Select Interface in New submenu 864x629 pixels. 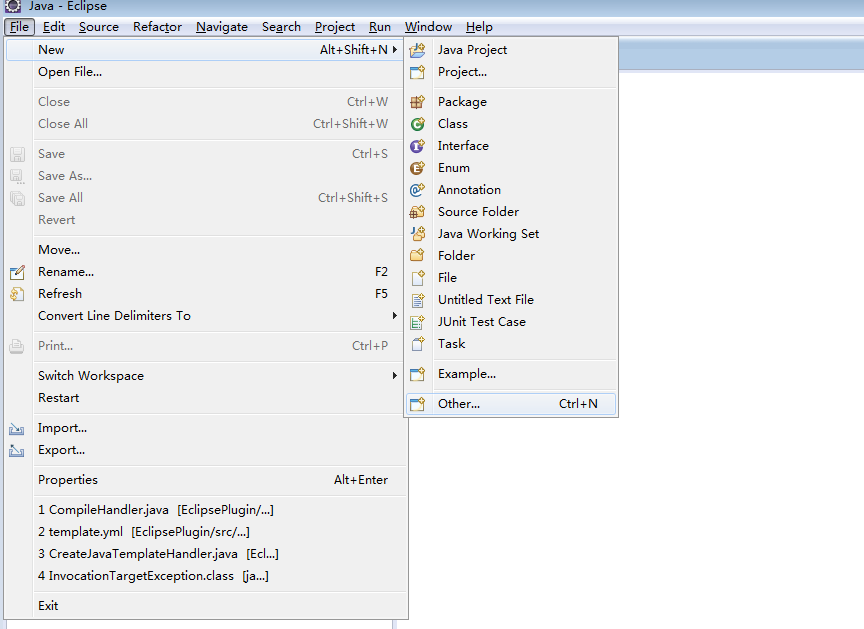coord(511,145)
